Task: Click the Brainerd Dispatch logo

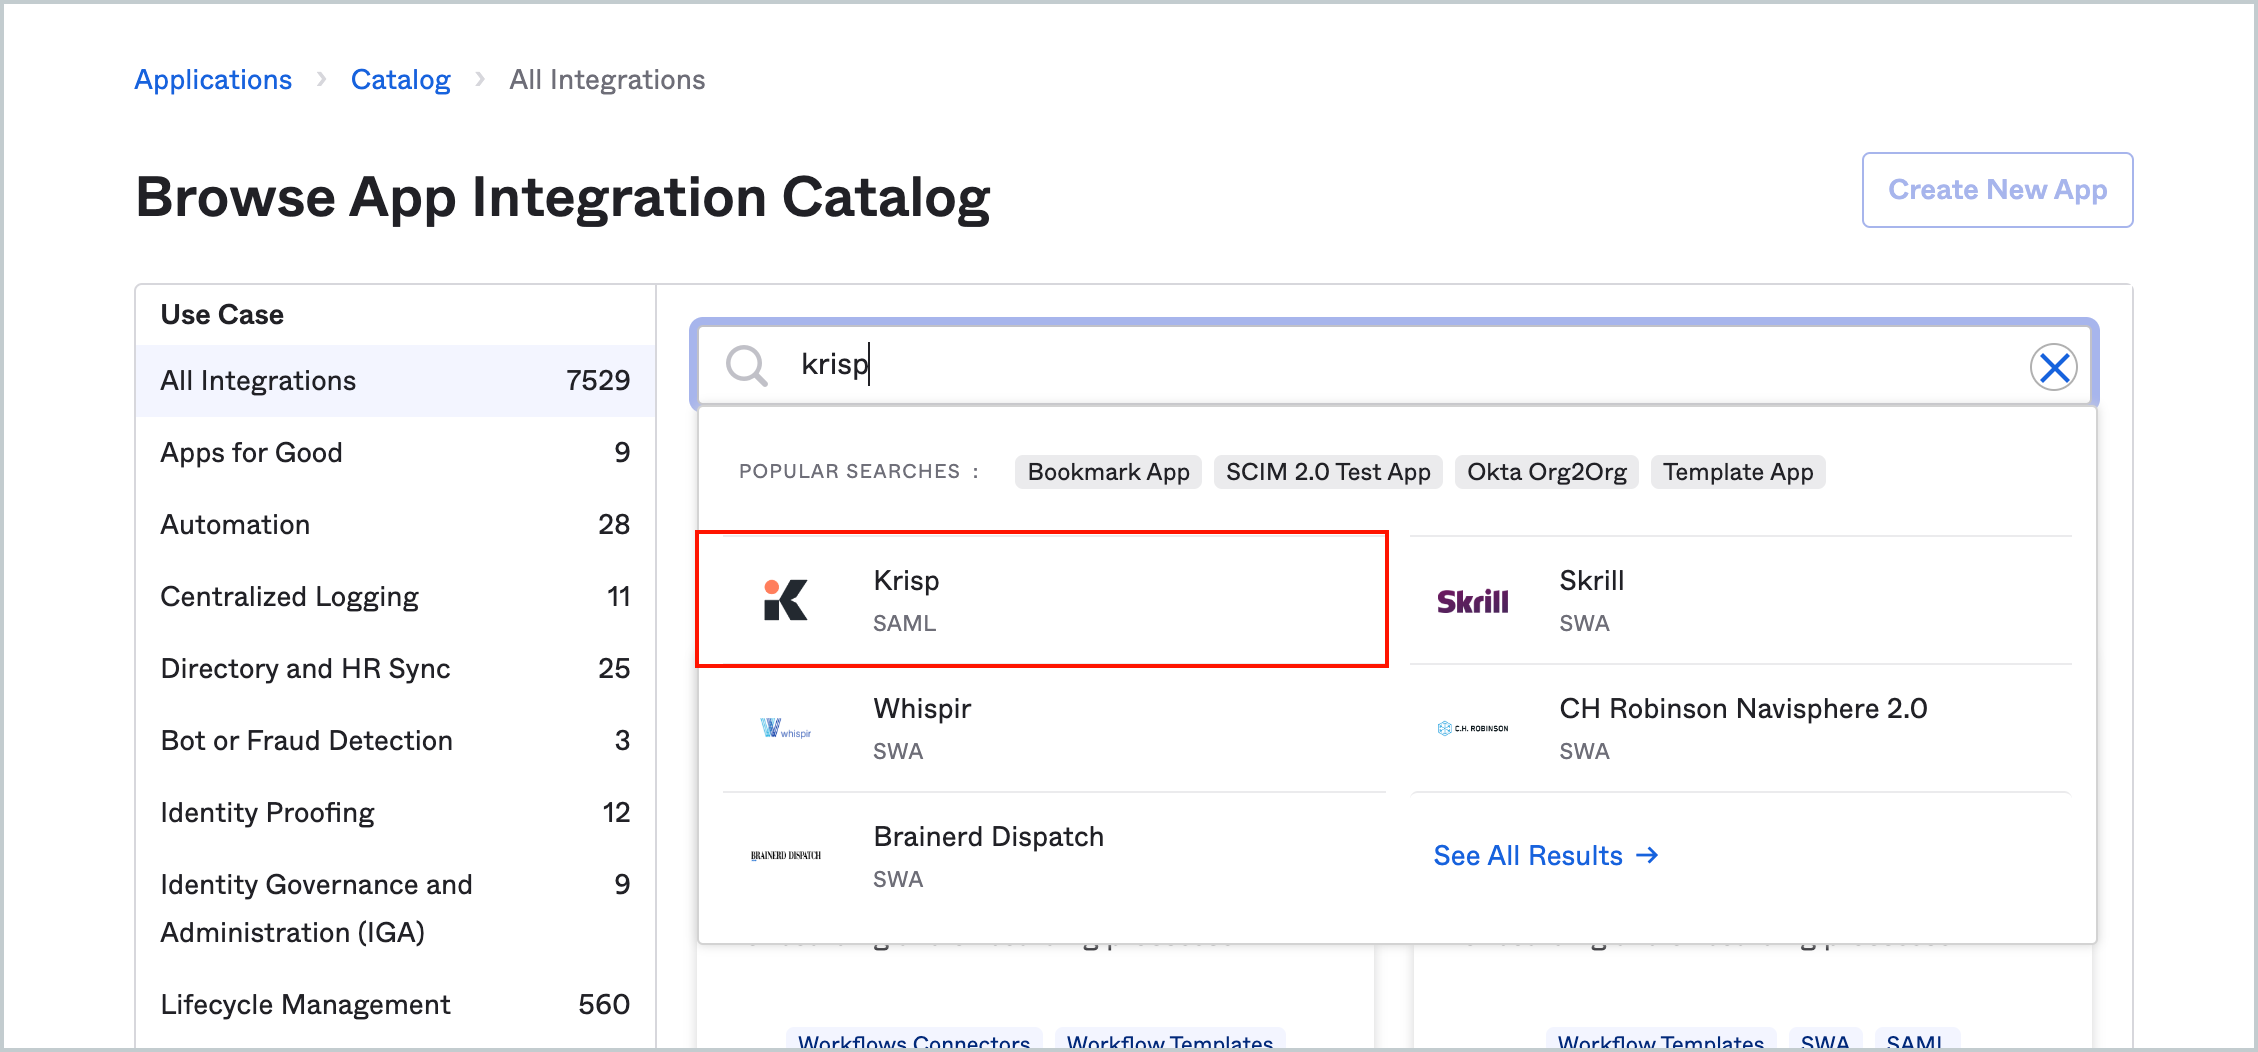Action: coord(785,856)
